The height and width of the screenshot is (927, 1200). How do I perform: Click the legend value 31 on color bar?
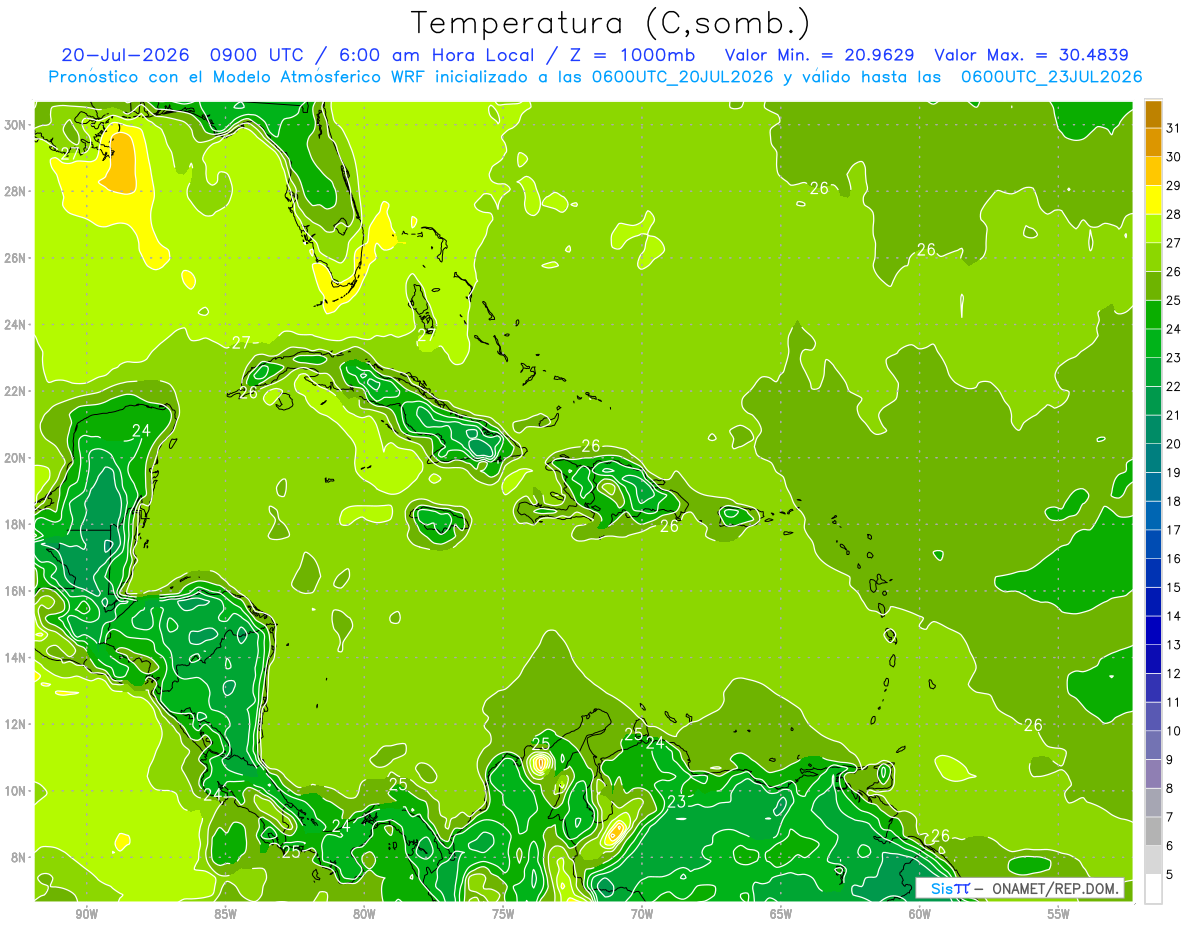[1174, 127]
